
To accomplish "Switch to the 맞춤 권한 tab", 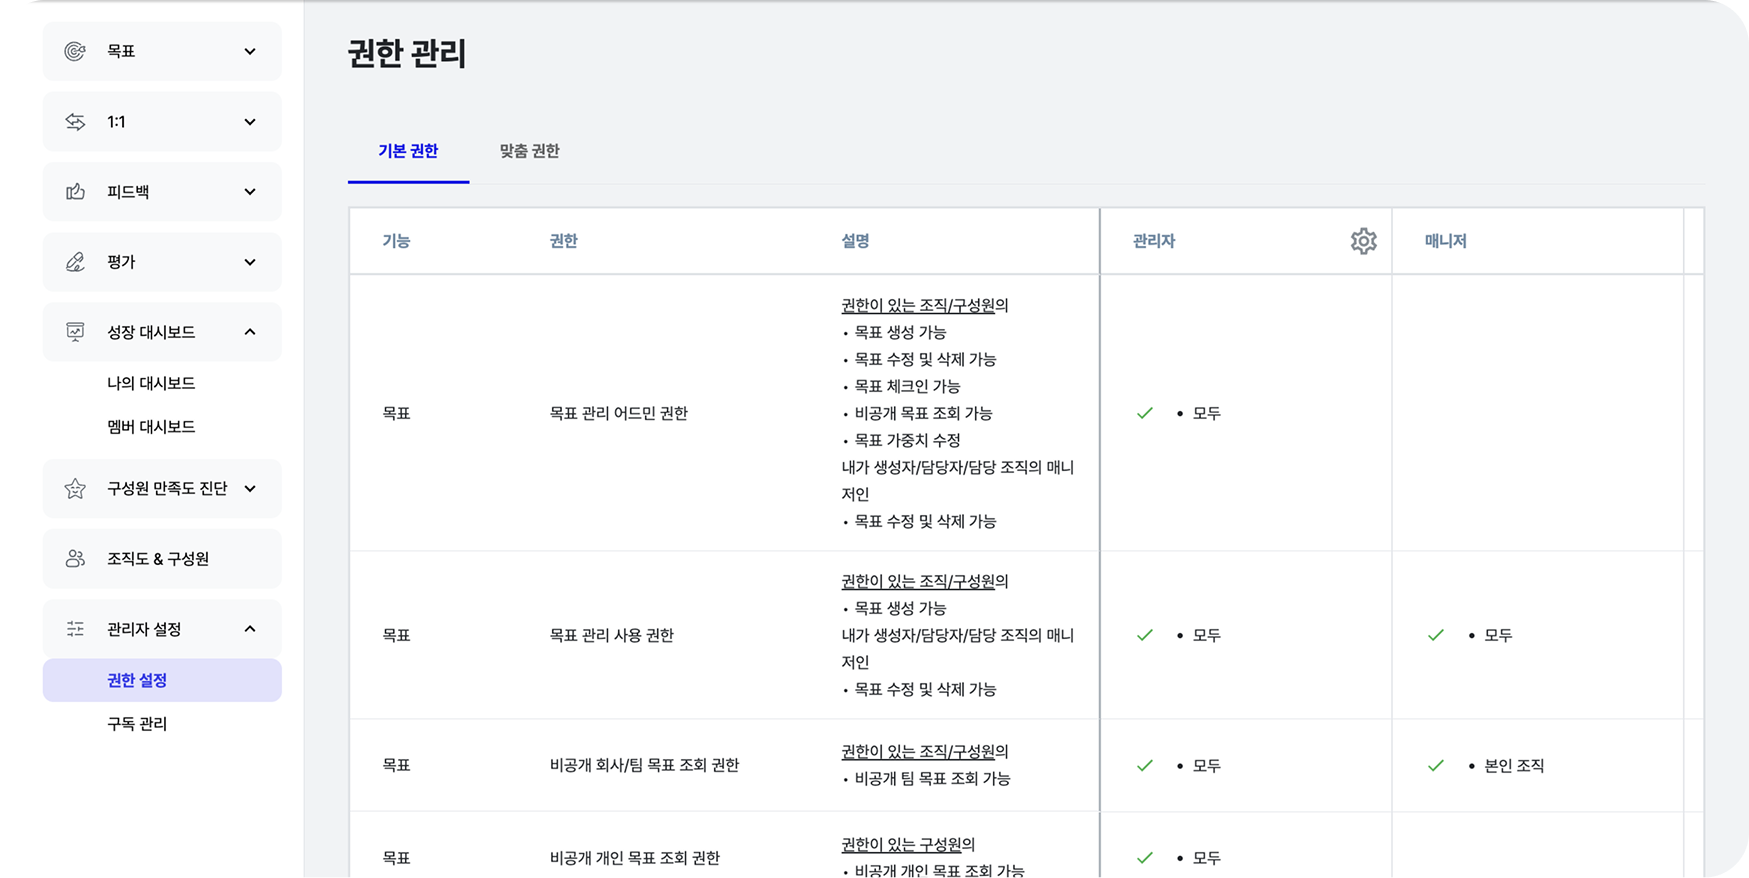I will tap(529, 151).
